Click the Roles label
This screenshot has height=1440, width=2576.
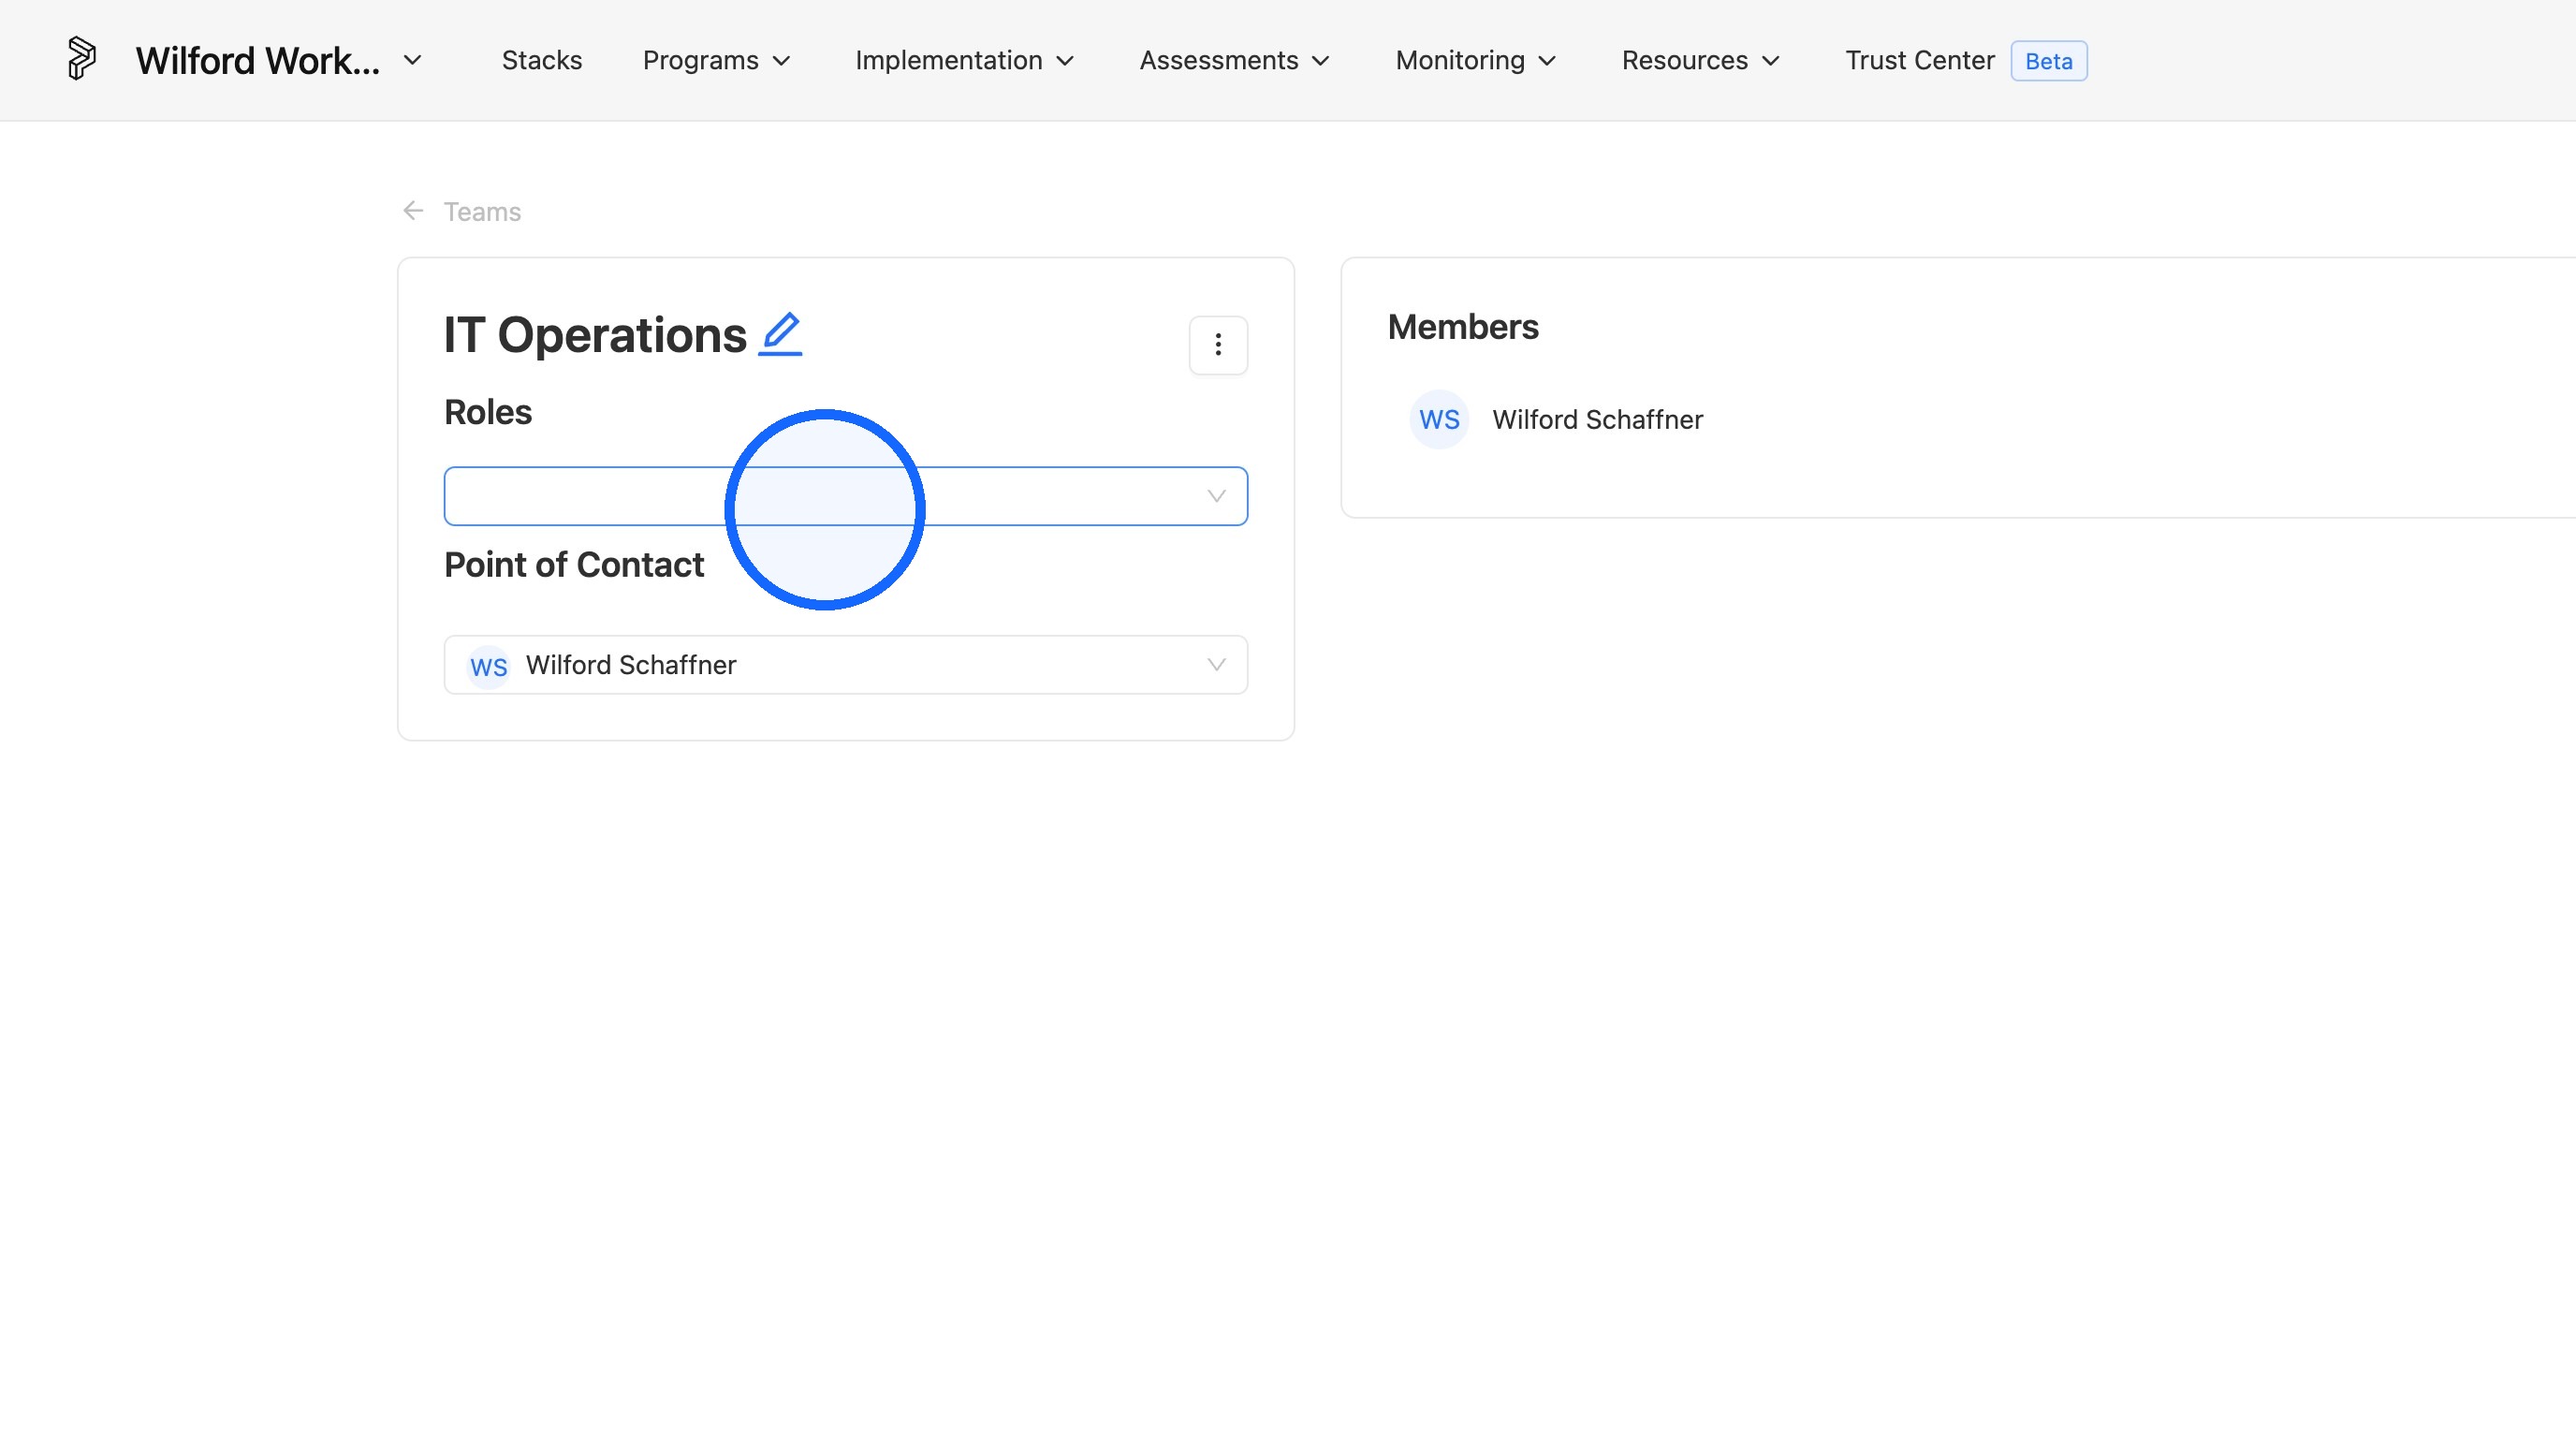click(488, 412)
